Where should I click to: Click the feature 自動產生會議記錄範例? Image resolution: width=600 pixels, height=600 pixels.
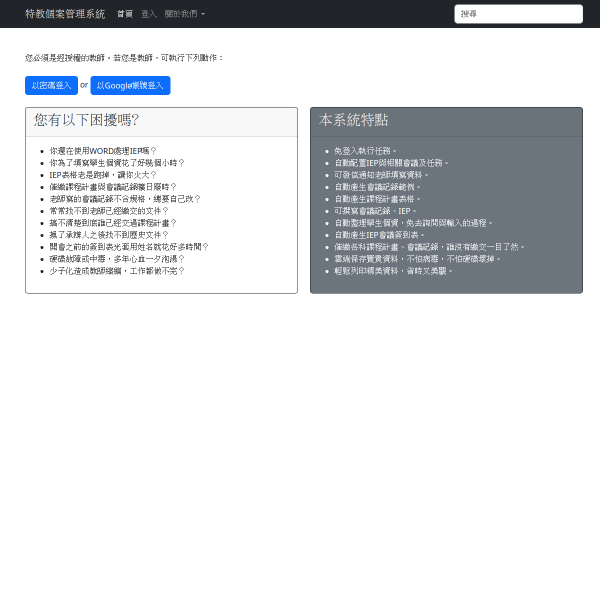click(377, 187)
